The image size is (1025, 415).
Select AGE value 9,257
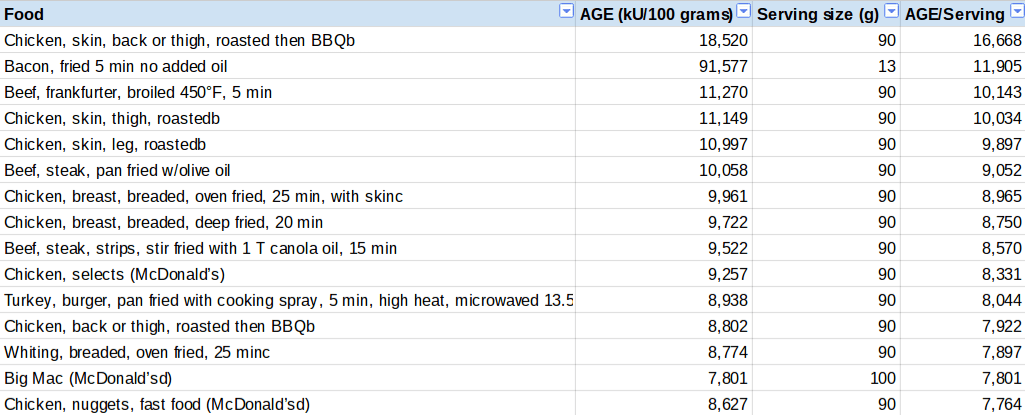coord(664,274)
